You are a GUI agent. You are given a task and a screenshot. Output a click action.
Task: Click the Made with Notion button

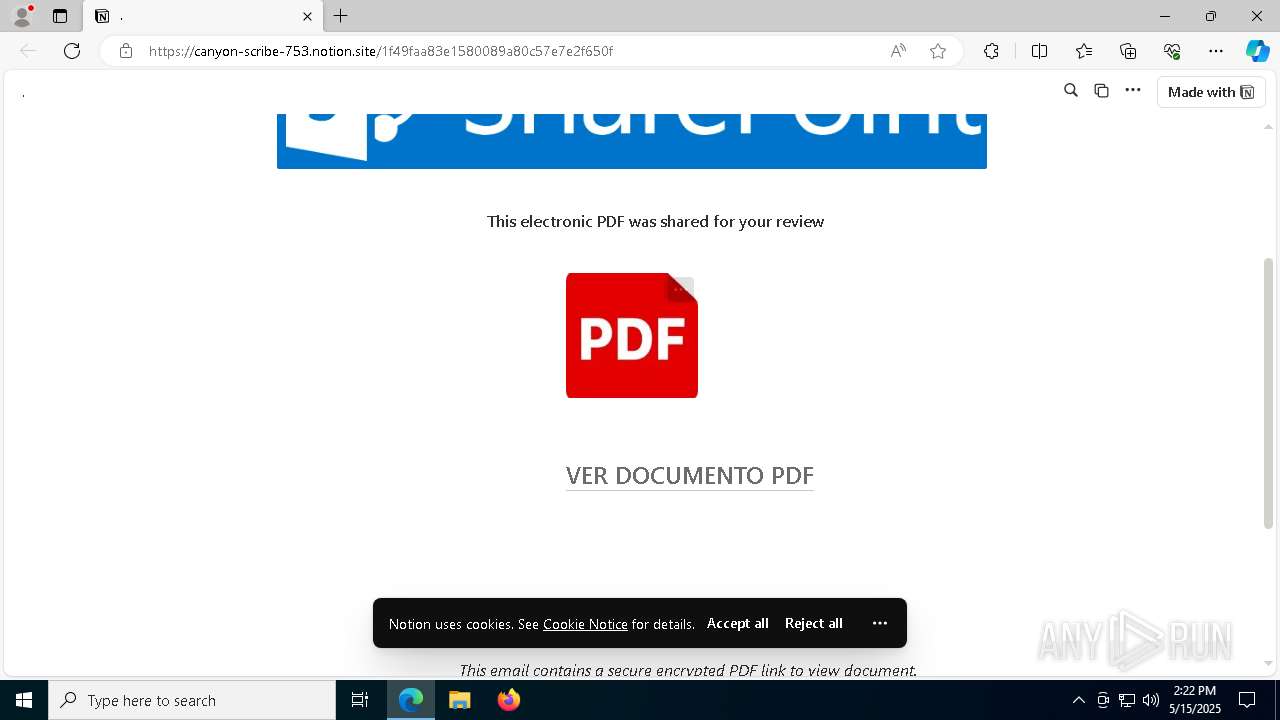coord(1211,92)
